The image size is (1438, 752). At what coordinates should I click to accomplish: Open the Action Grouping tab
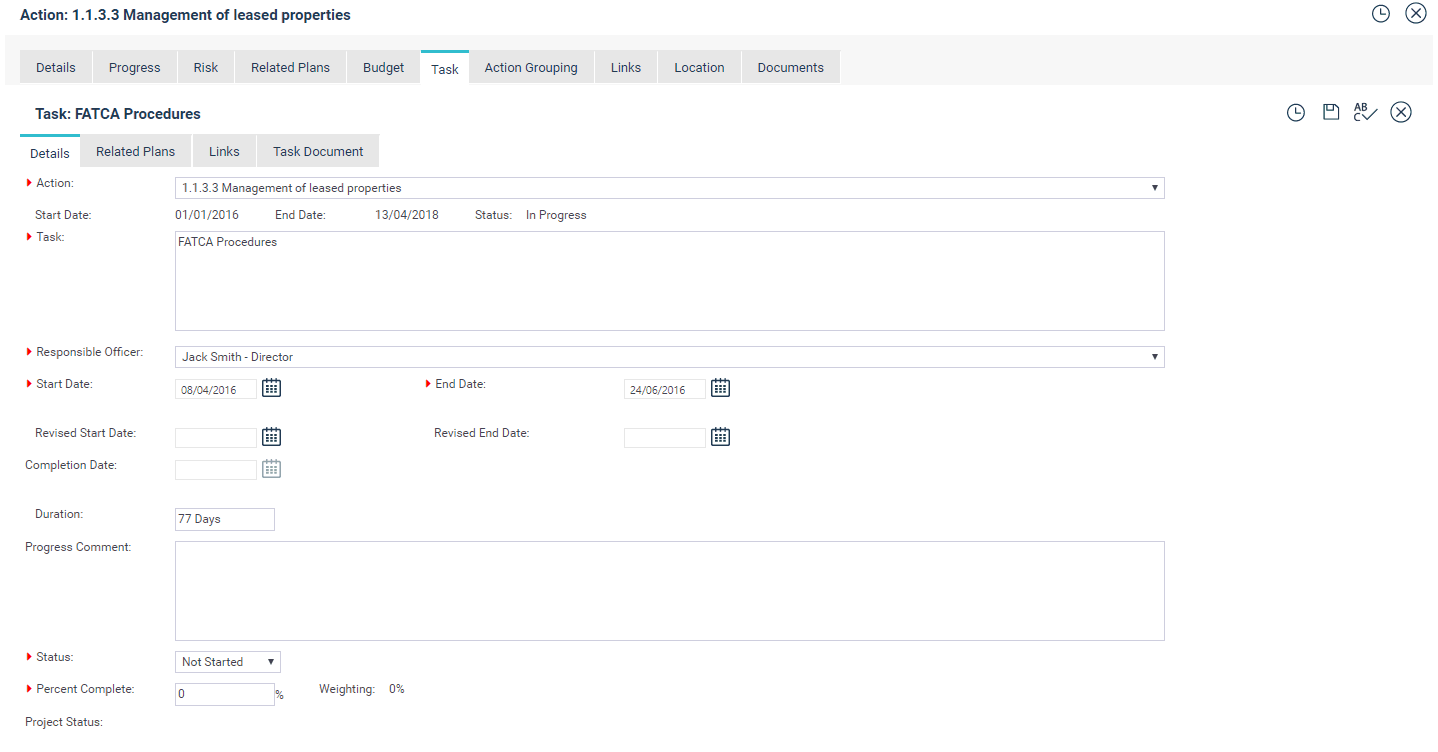pos(531,68)
